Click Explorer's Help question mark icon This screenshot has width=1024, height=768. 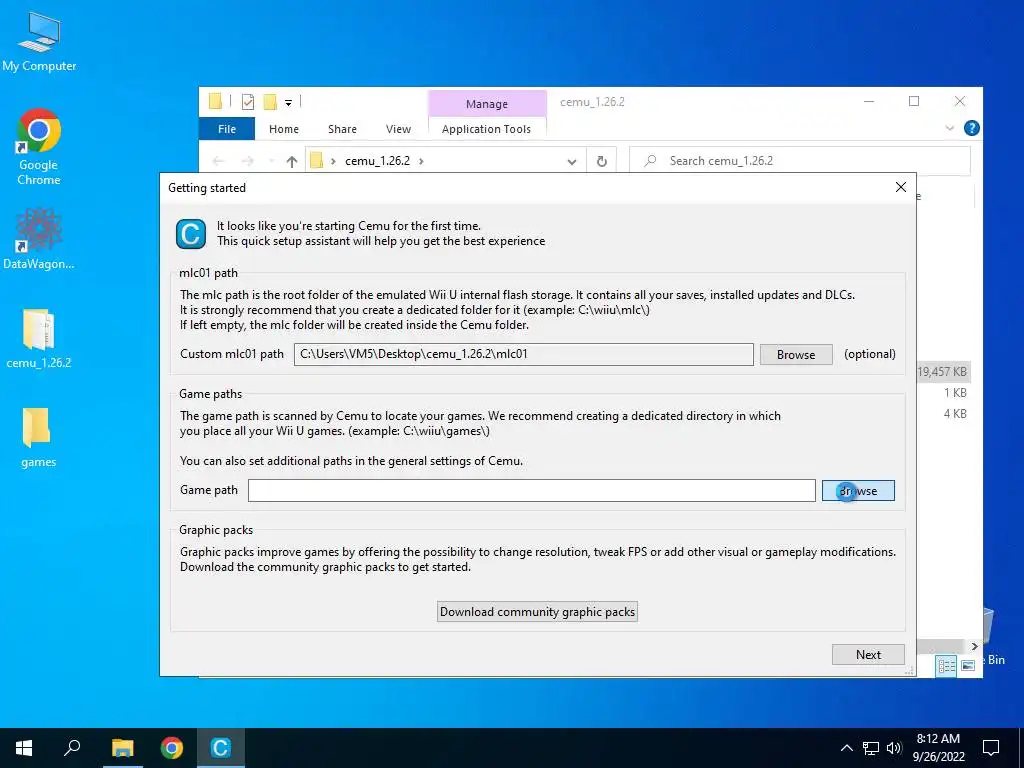click(972, 128)
